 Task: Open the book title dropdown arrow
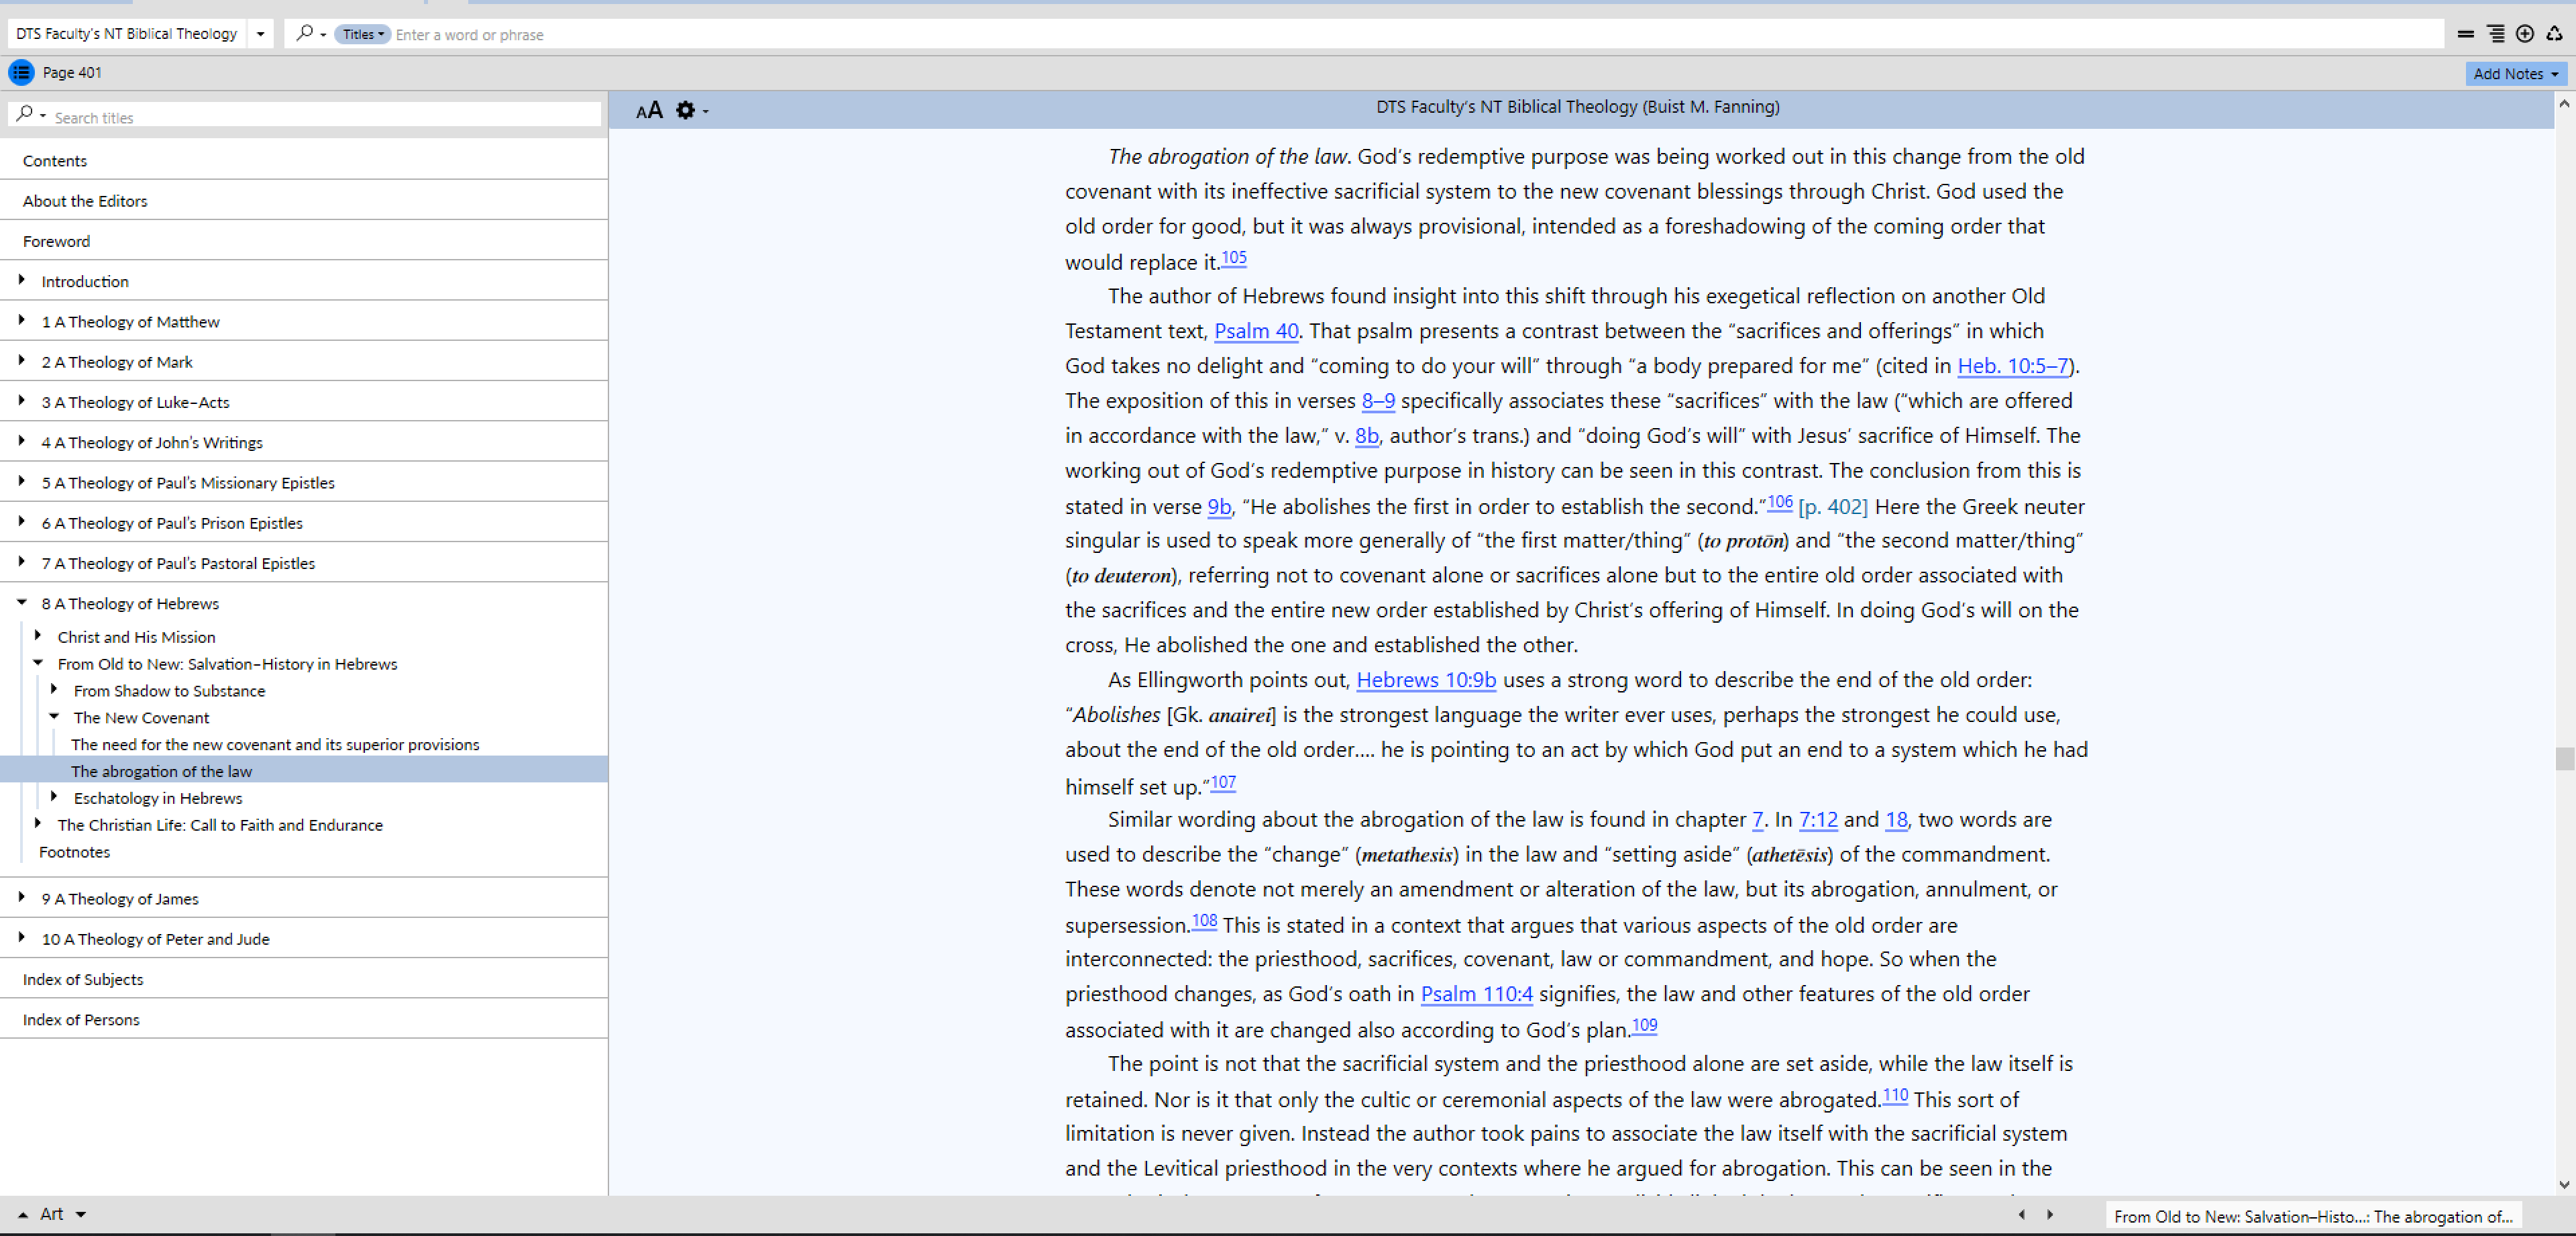(260, 34)
